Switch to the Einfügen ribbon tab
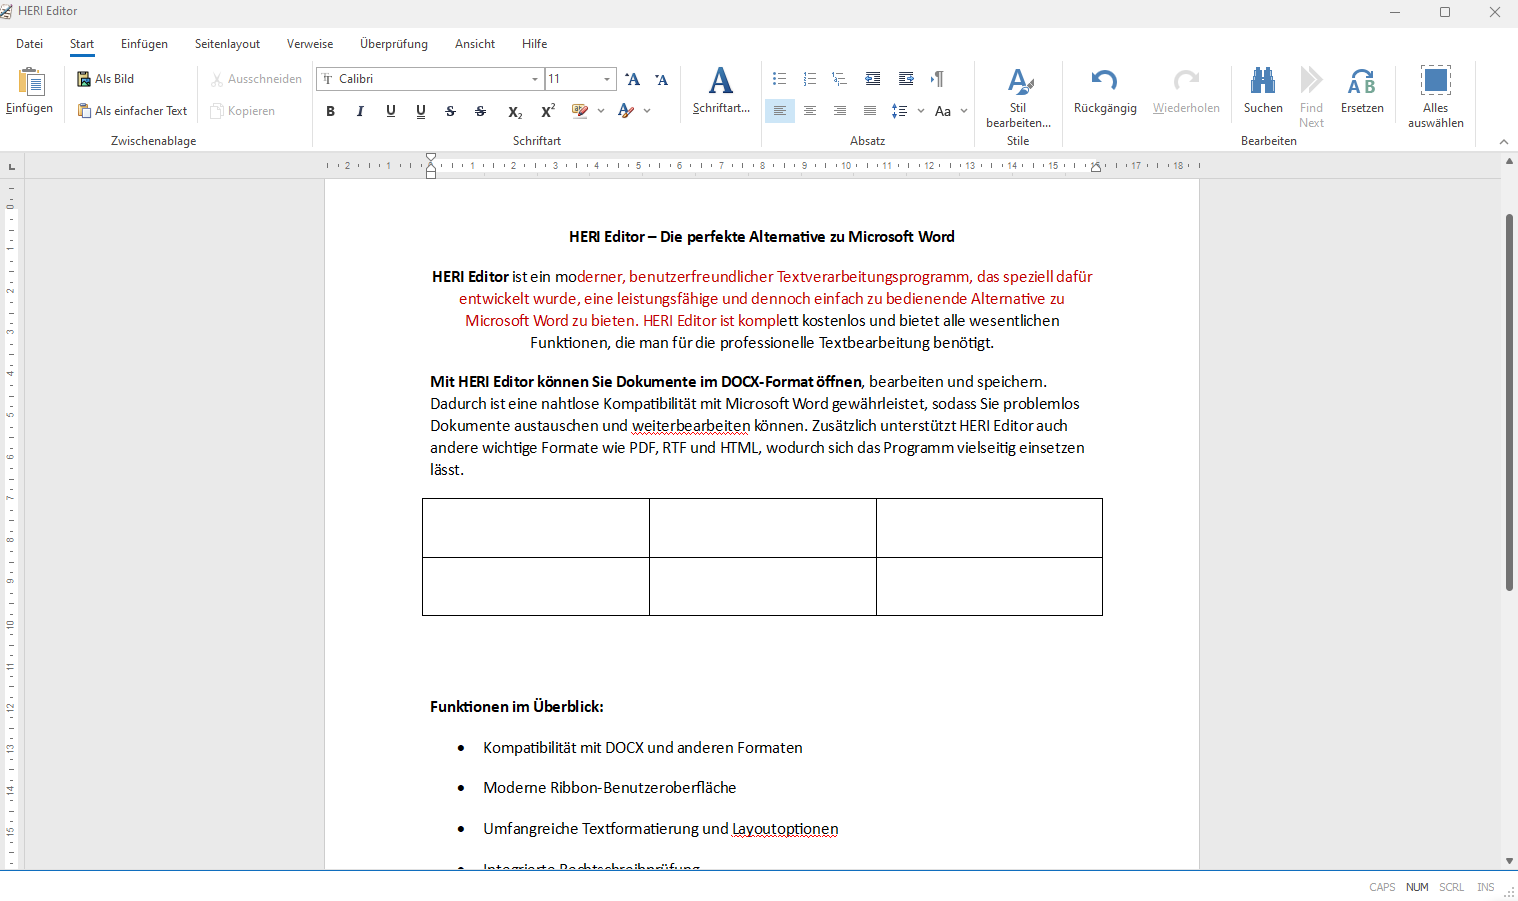 [144, 44]
